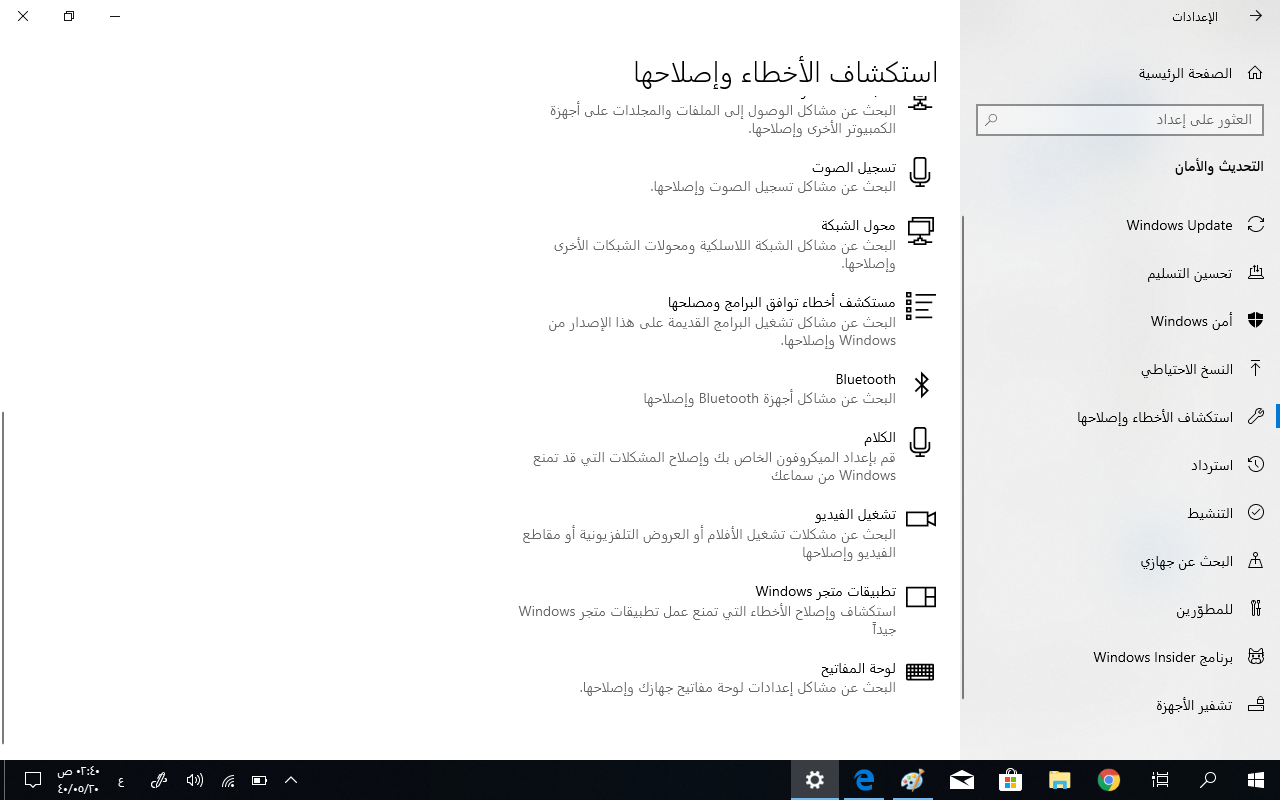Click the magnifier icon in settings search box
This screenshot has height=800, width=1280.
tap(991, 119)
